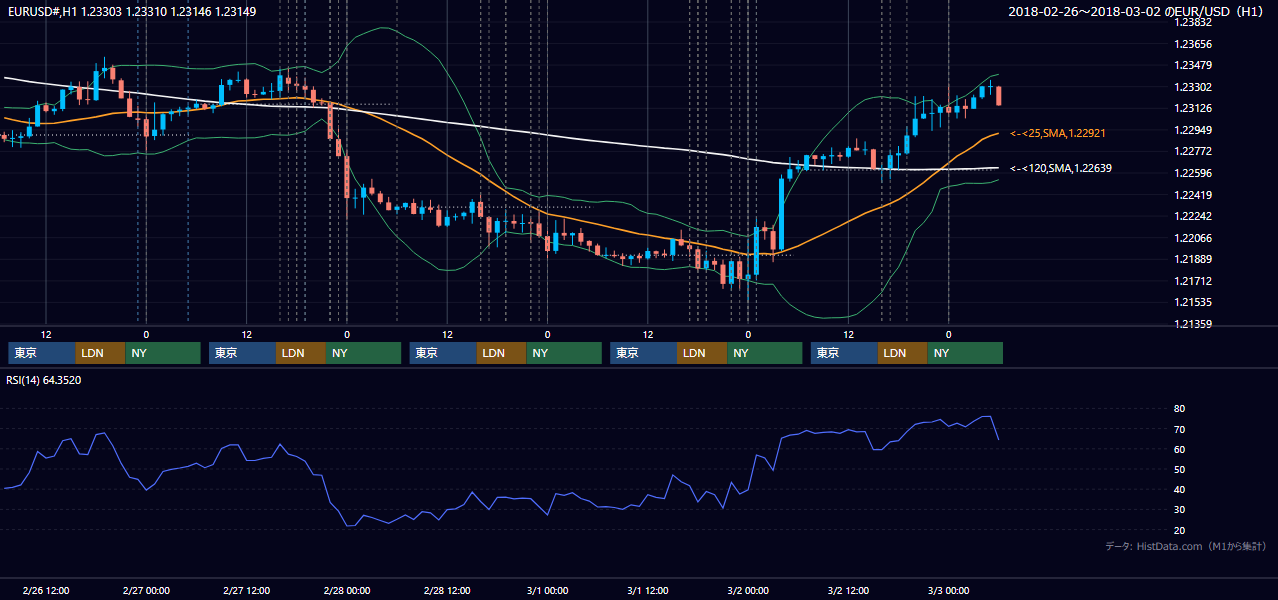
Task: Select RSI scale value 70
Action: 1180,429
